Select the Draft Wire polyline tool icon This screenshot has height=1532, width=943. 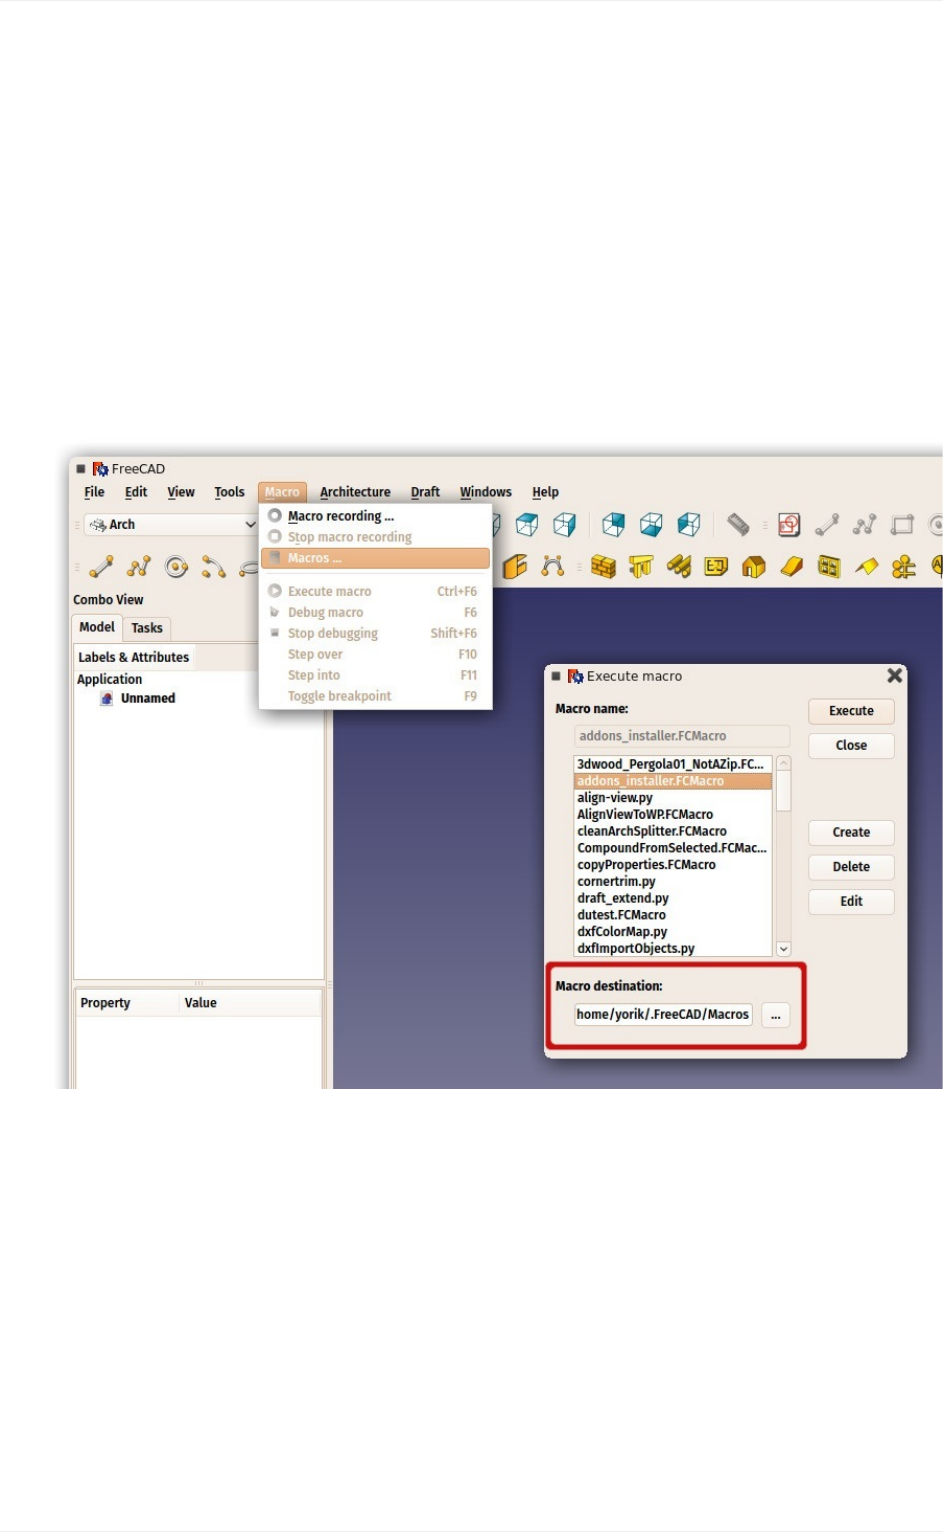click(x=139, y=567)
